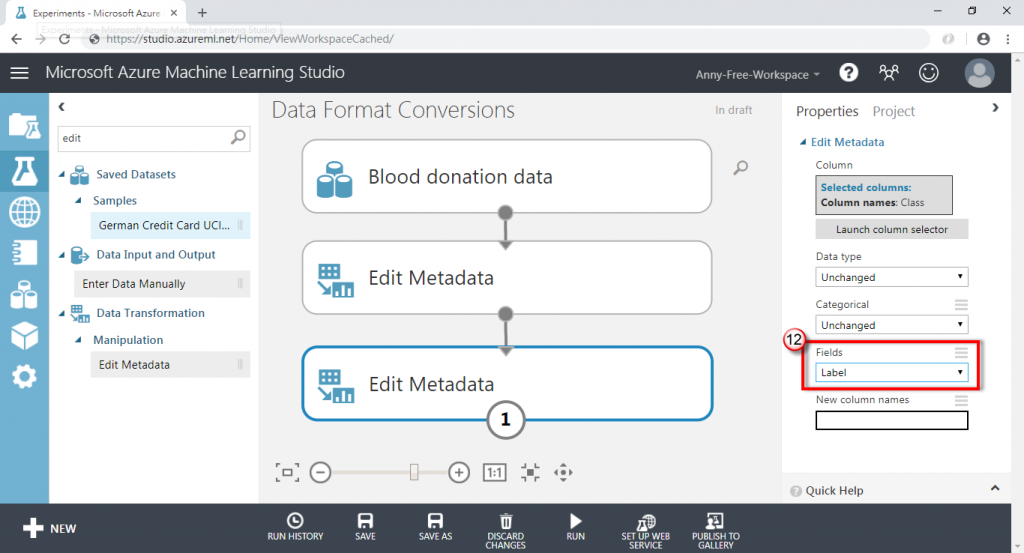Screen dimensions: 1024x553
Task: Click the zoom out minus icon
Action: 320,472
